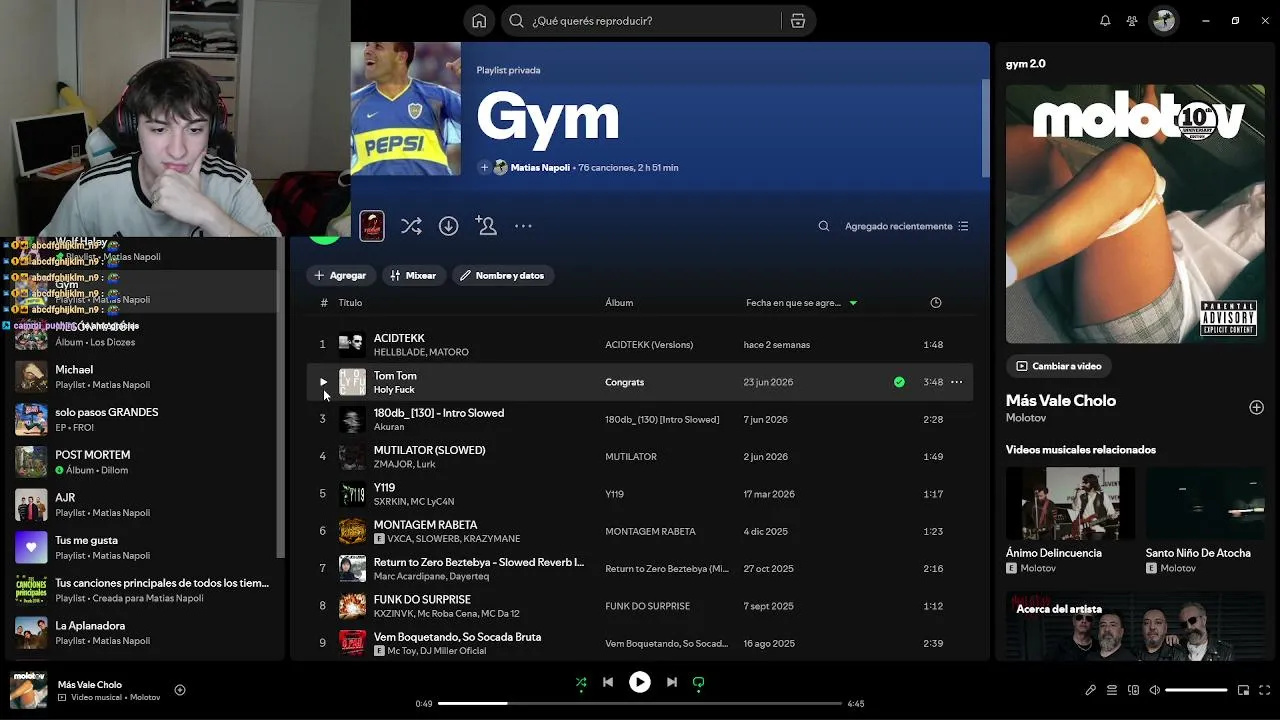Open the Agregado recientemente sort menu
Screen dimensions: 1280x720
pyautogui.click(x=907, y=227)
